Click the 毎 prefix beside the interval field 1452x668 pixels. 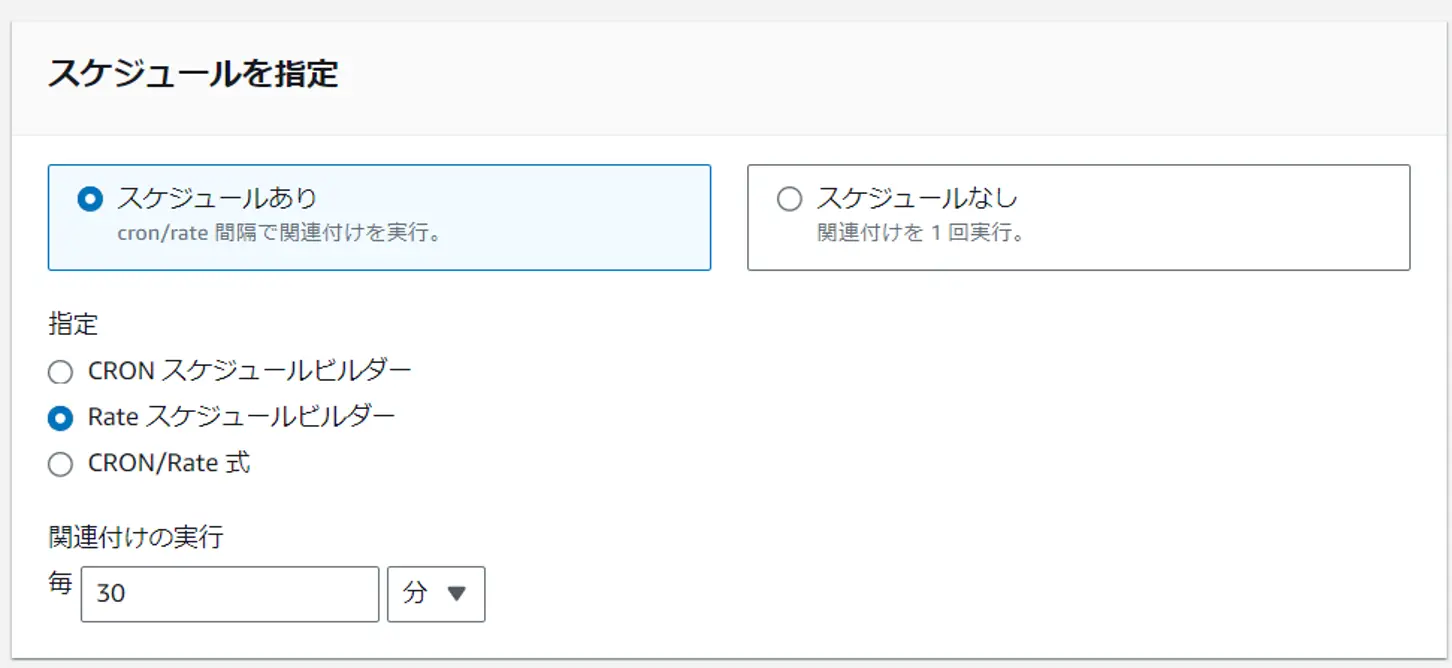[x=60, y=584]
